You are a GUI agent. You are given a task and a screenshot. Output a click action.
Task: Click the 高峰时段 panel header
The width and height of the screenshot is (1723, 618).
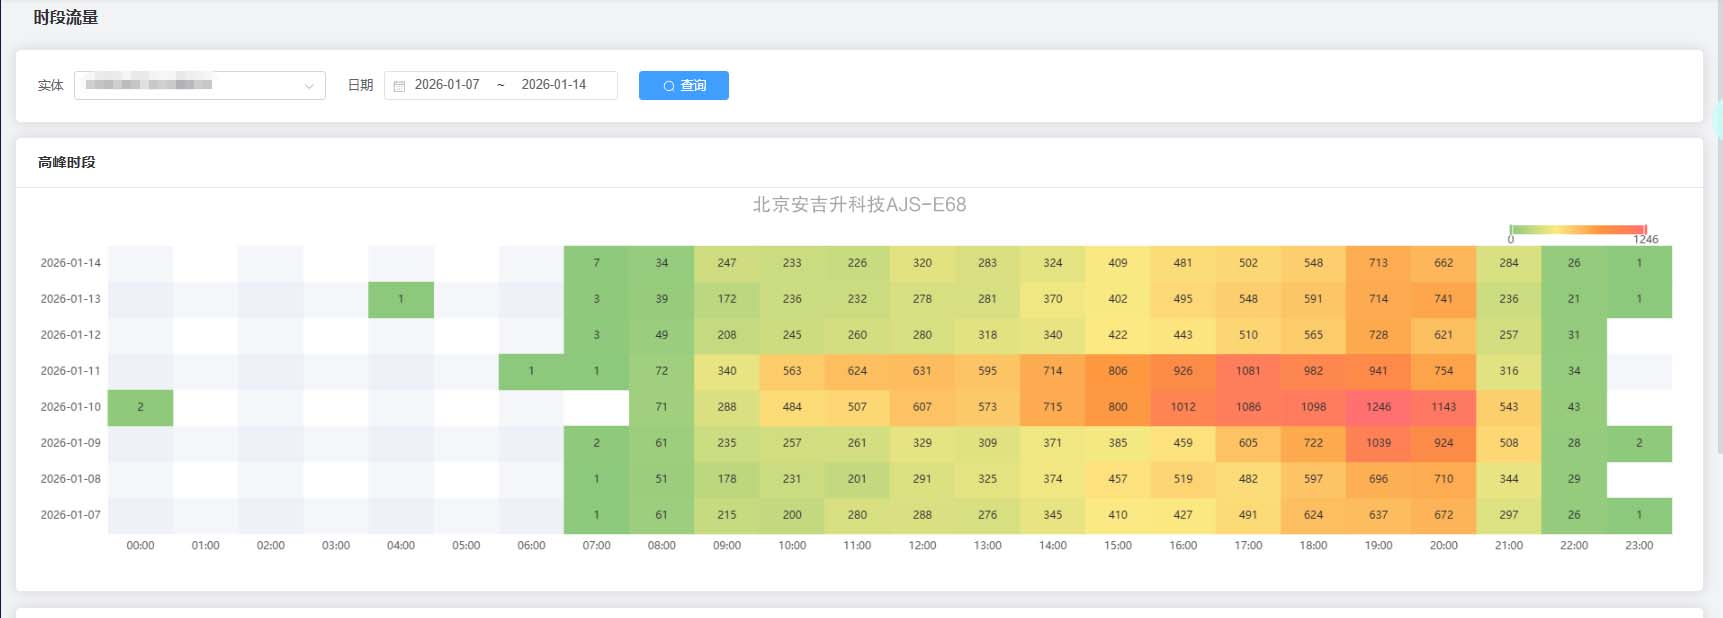tap(67, 162)
